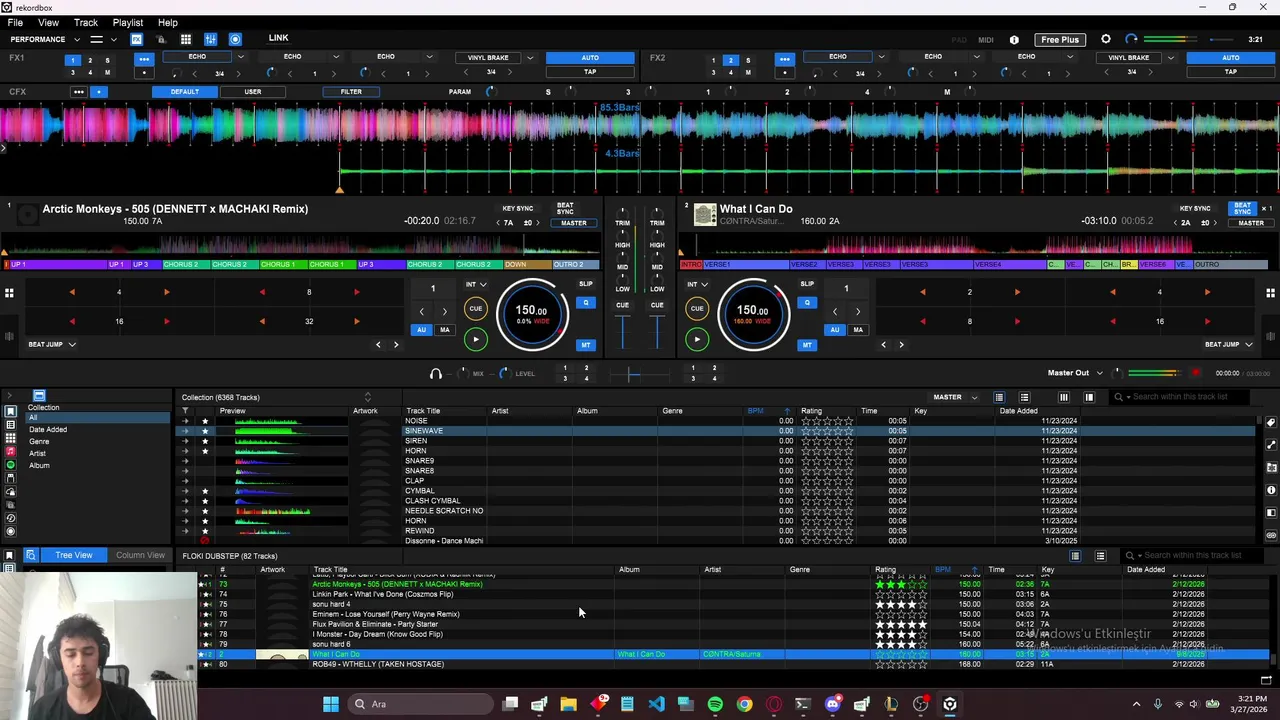The image size is (1280, 720).
Task: Expand first ECHO effect dropdown in FX1
Action: (243, 57)
